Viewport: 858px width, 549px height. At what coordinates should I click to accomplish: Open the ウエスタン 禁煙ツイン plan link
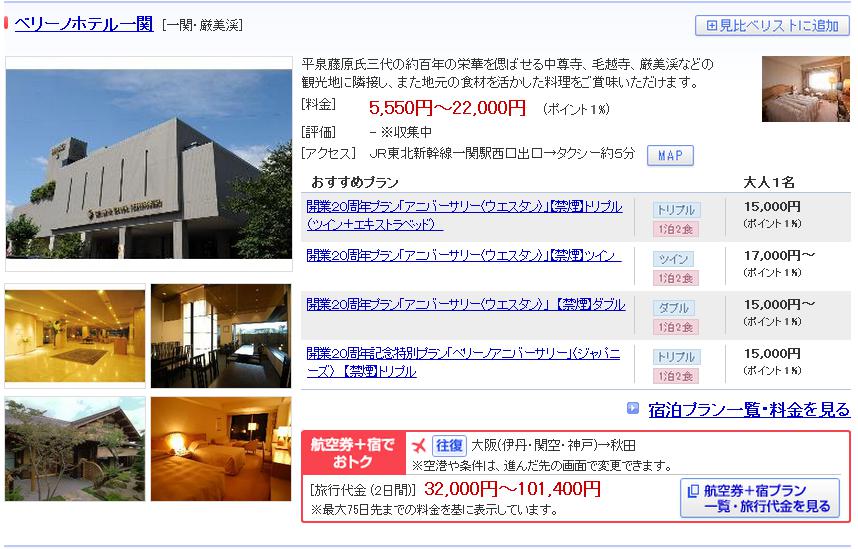point(463,255)
